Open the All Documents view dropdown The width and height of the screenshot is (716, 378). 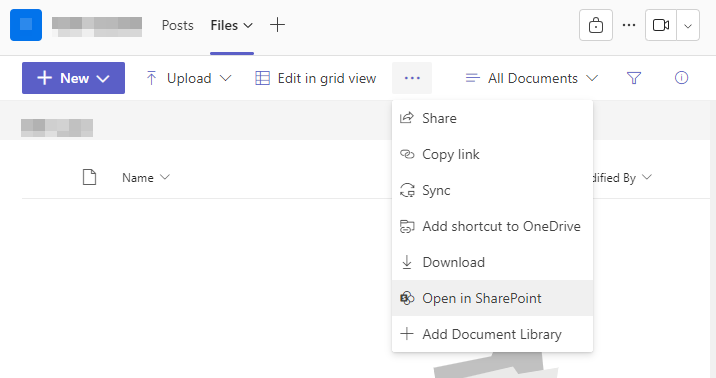point(532,78)
